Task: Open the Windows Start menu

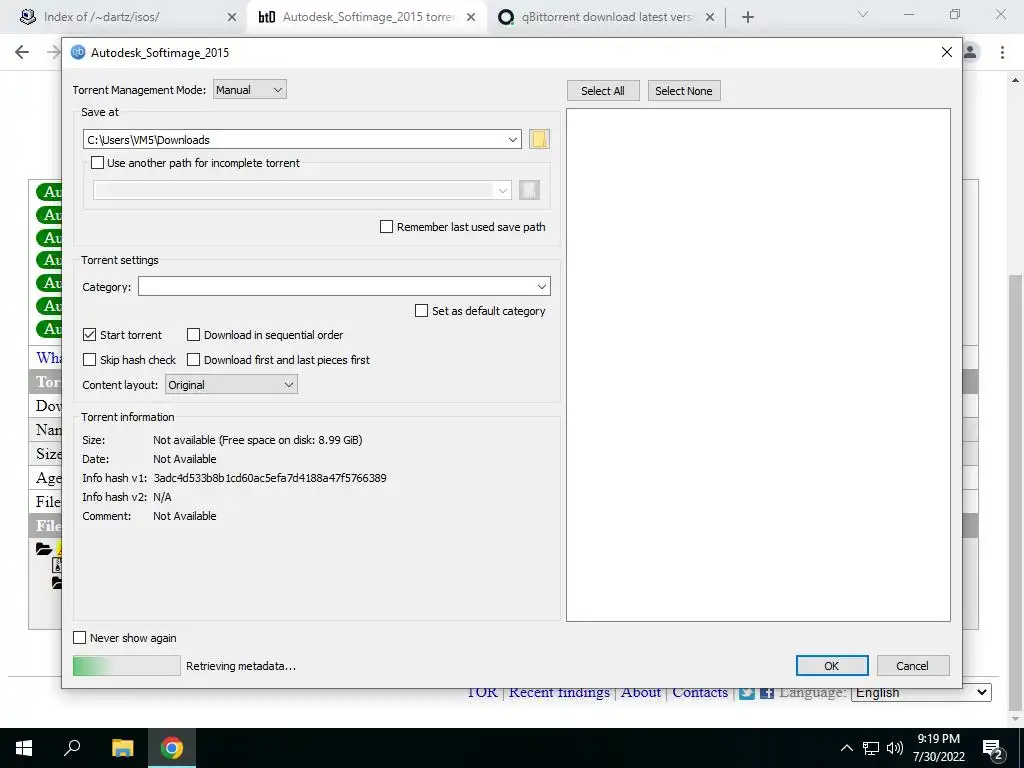Action: coord(24,748)
